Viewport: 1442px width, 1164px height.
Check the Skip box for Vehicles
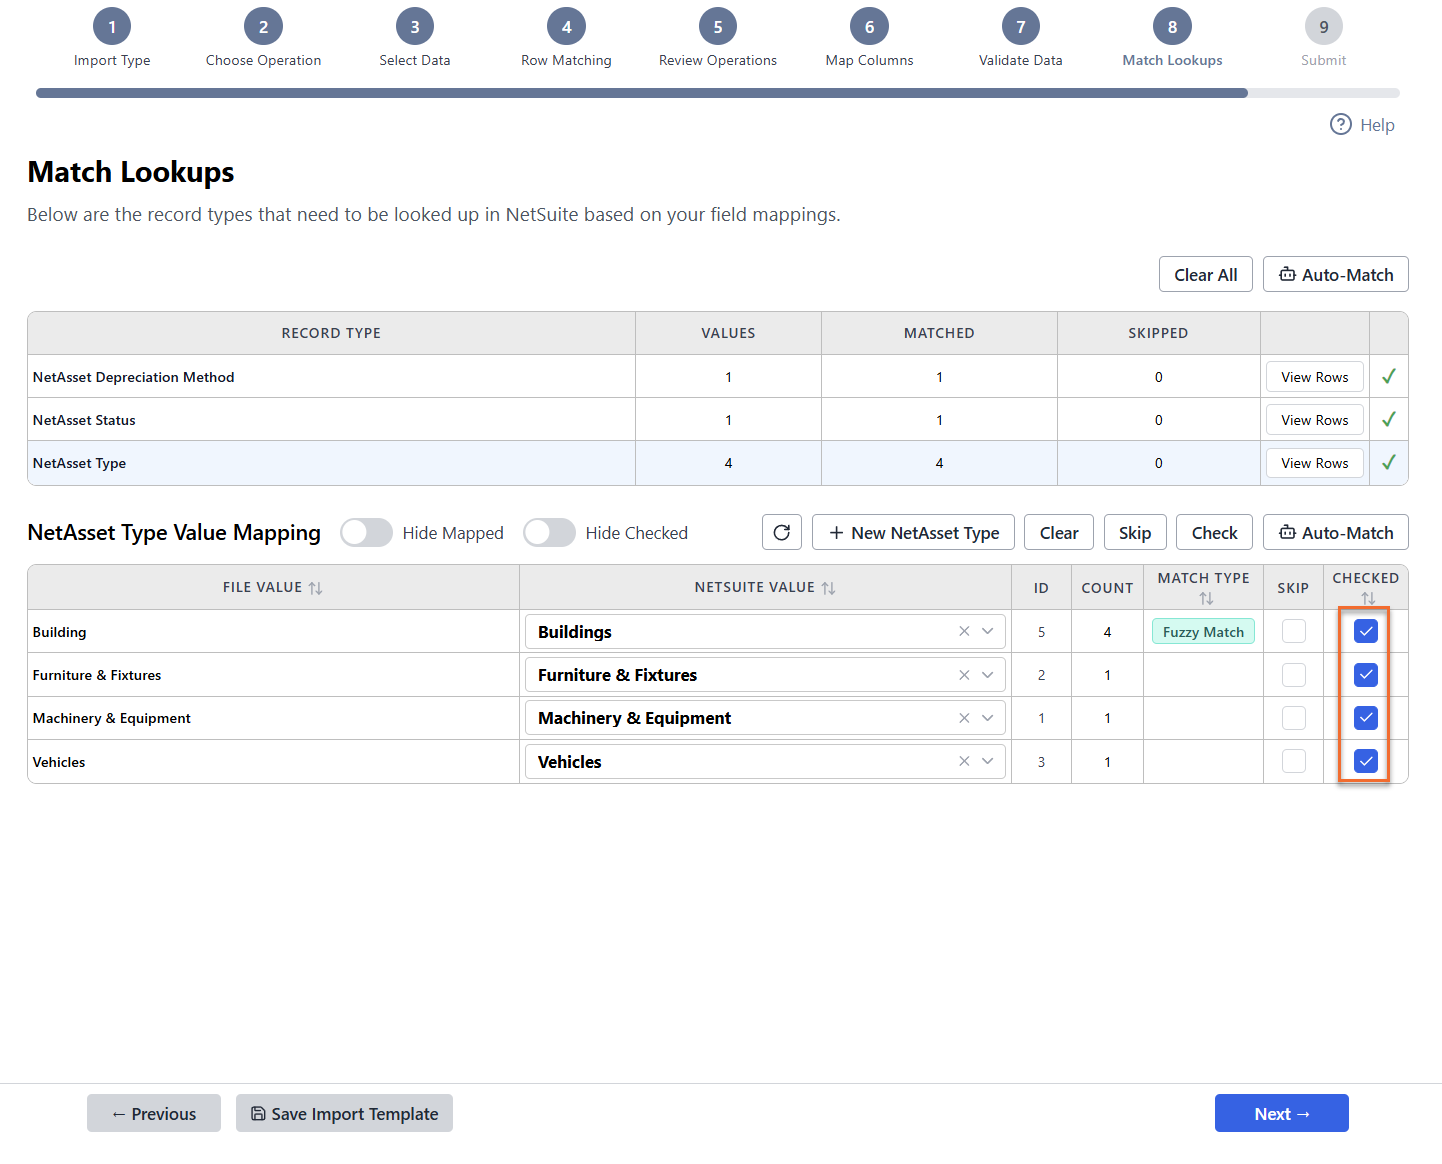click(x=1294, y=761)
